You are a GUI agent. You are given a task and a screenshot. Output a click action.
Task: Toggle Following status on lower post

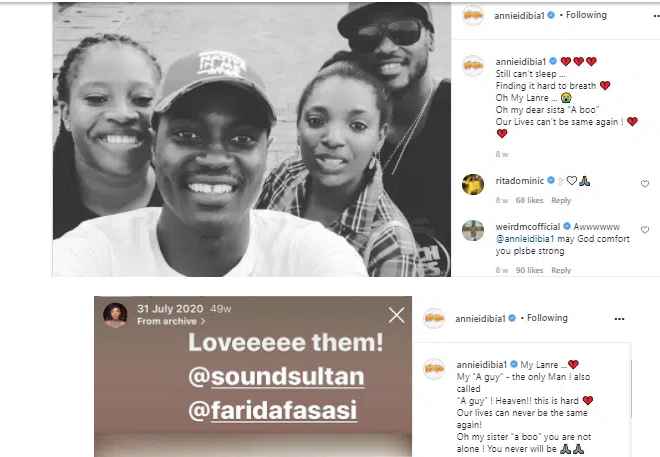(547, 318)
